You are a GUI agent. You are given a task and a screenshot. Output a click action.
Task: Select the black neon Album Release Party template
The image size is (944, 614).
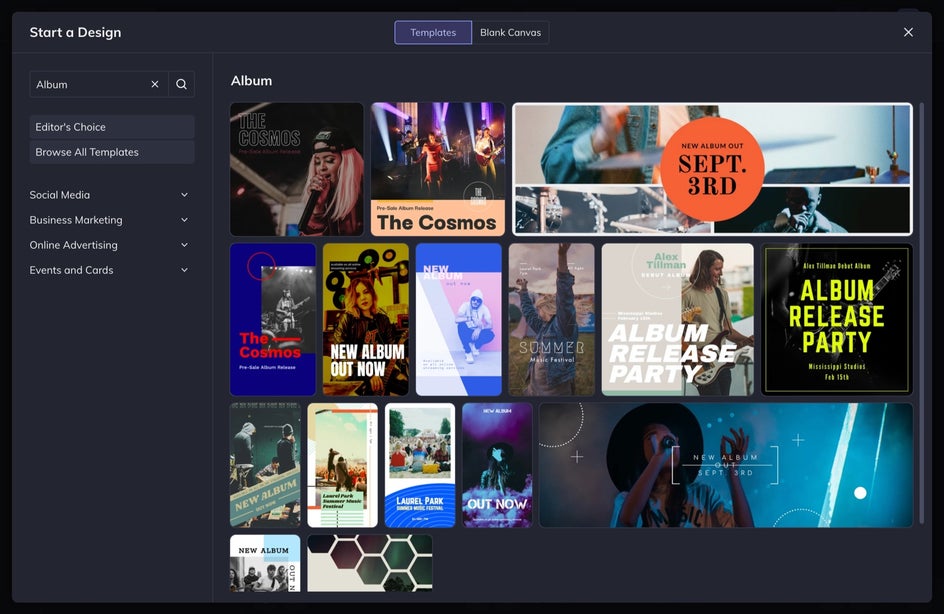coord(837,319)
